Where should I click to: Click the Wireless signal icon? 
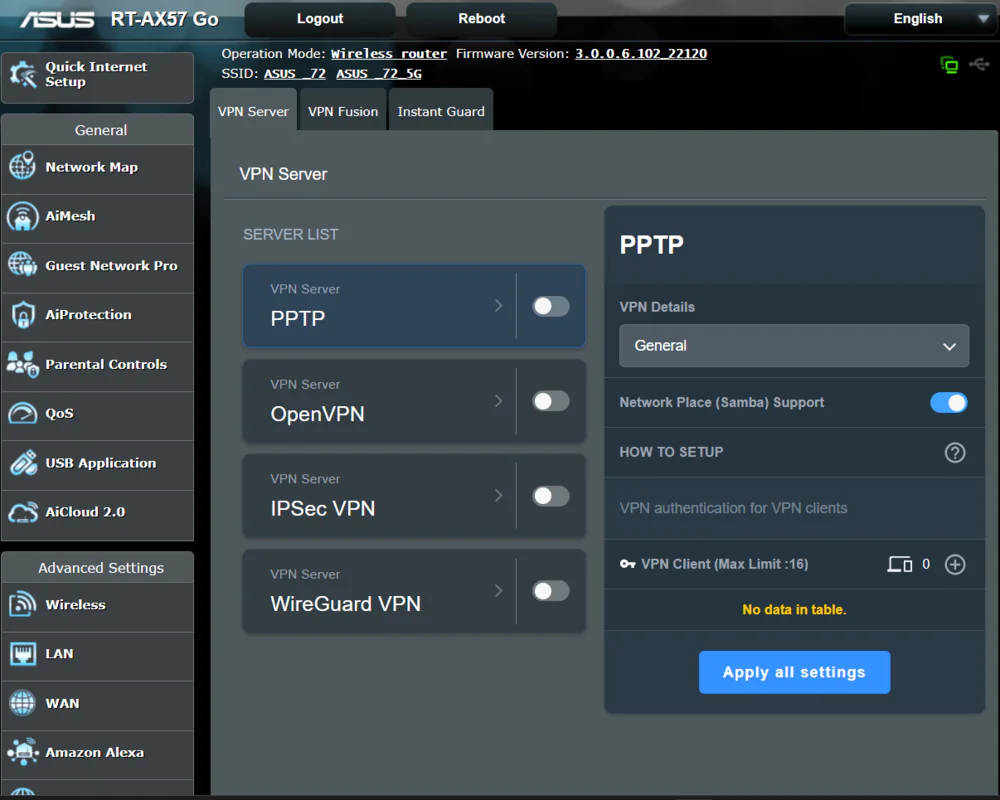pyautogui.click(x=22, y=604)
